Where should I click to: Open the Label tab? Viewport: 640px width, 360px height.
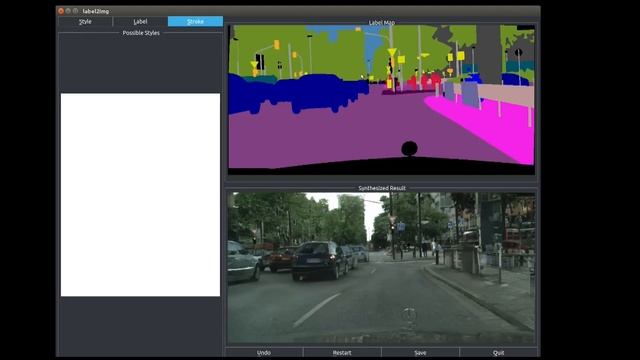[x=140, y=22]
